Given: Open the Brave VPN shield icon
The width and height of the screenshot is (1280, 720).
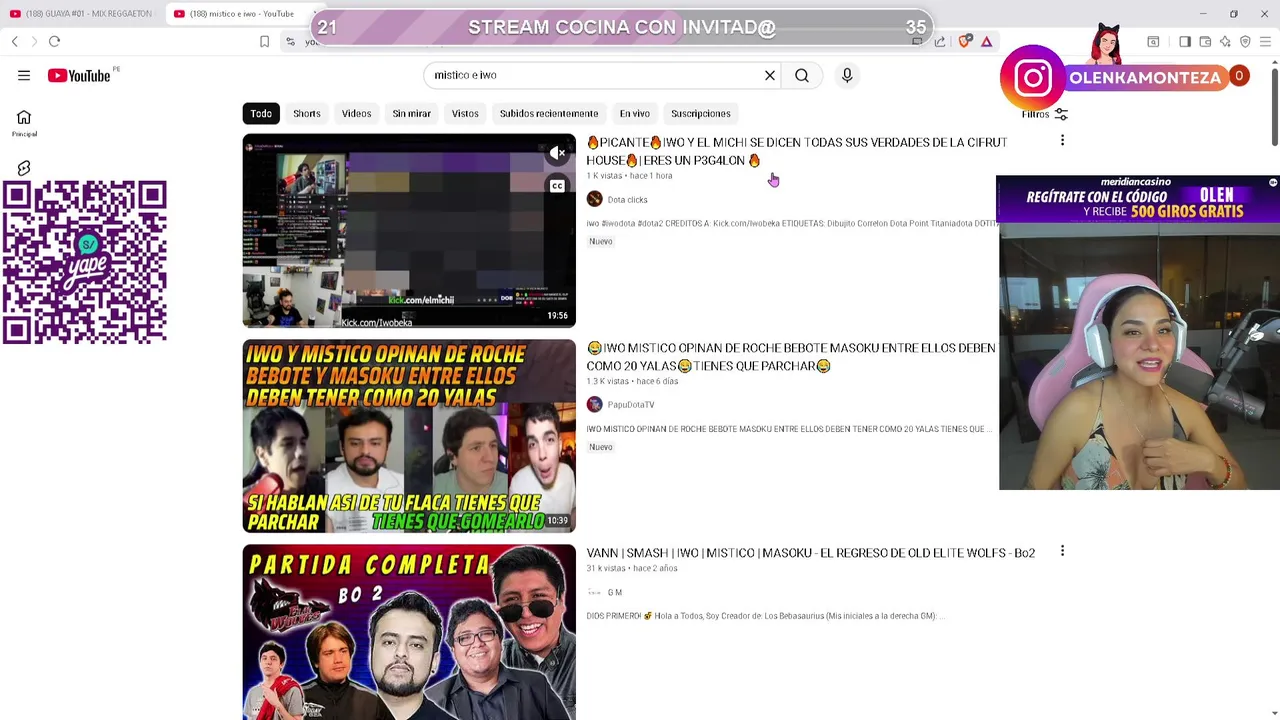Looking at the screenshot, I should [1245, 41].
